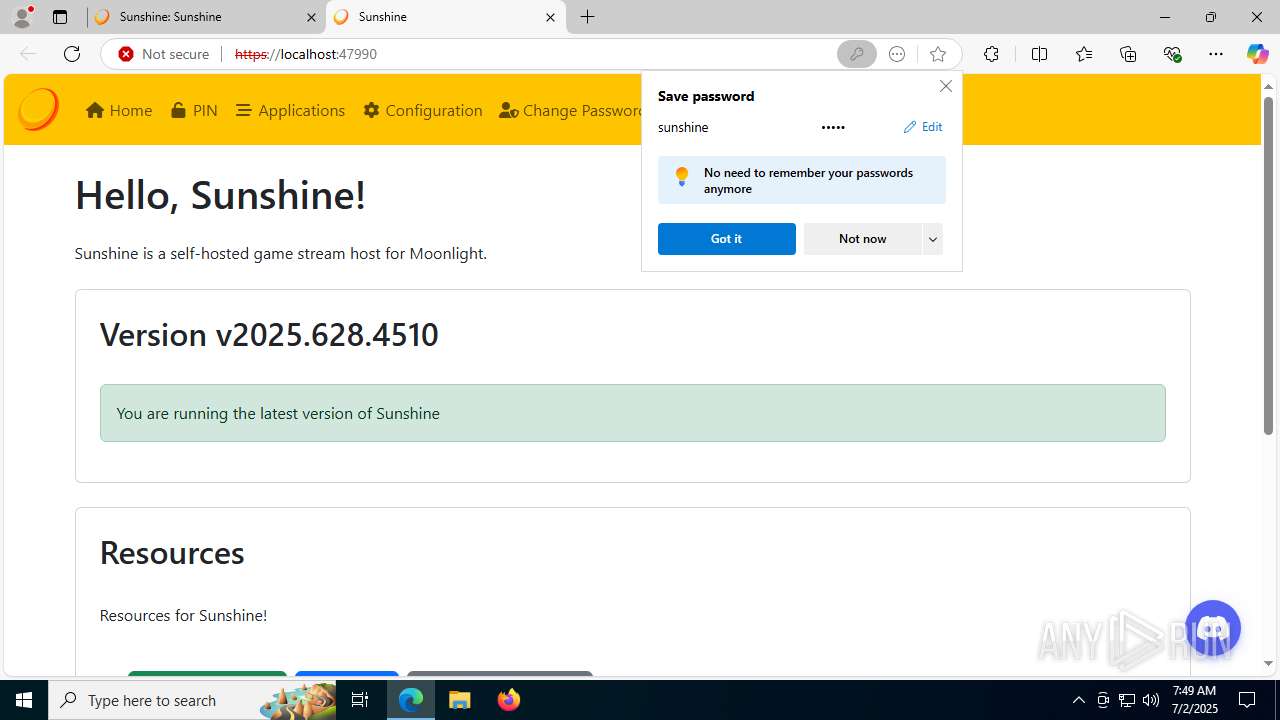Launch Copilot sidebar
Screen dimensions: 1280x720
coord(1257,54)
